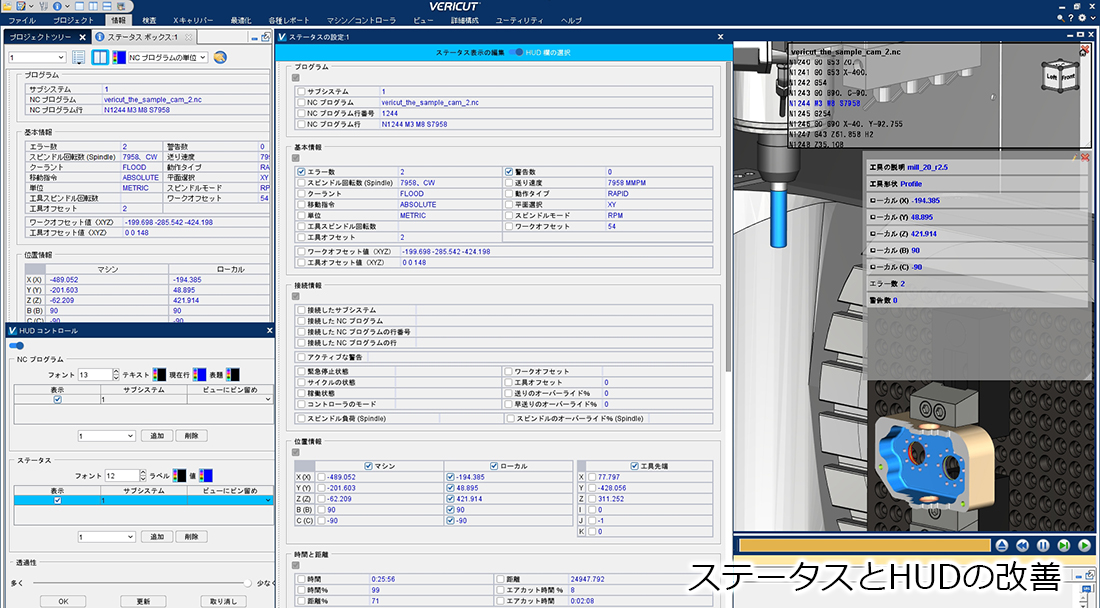Click the Home view icon in the 3D view
This screenshot has height=608, width=1100.
click(1082, 52)
